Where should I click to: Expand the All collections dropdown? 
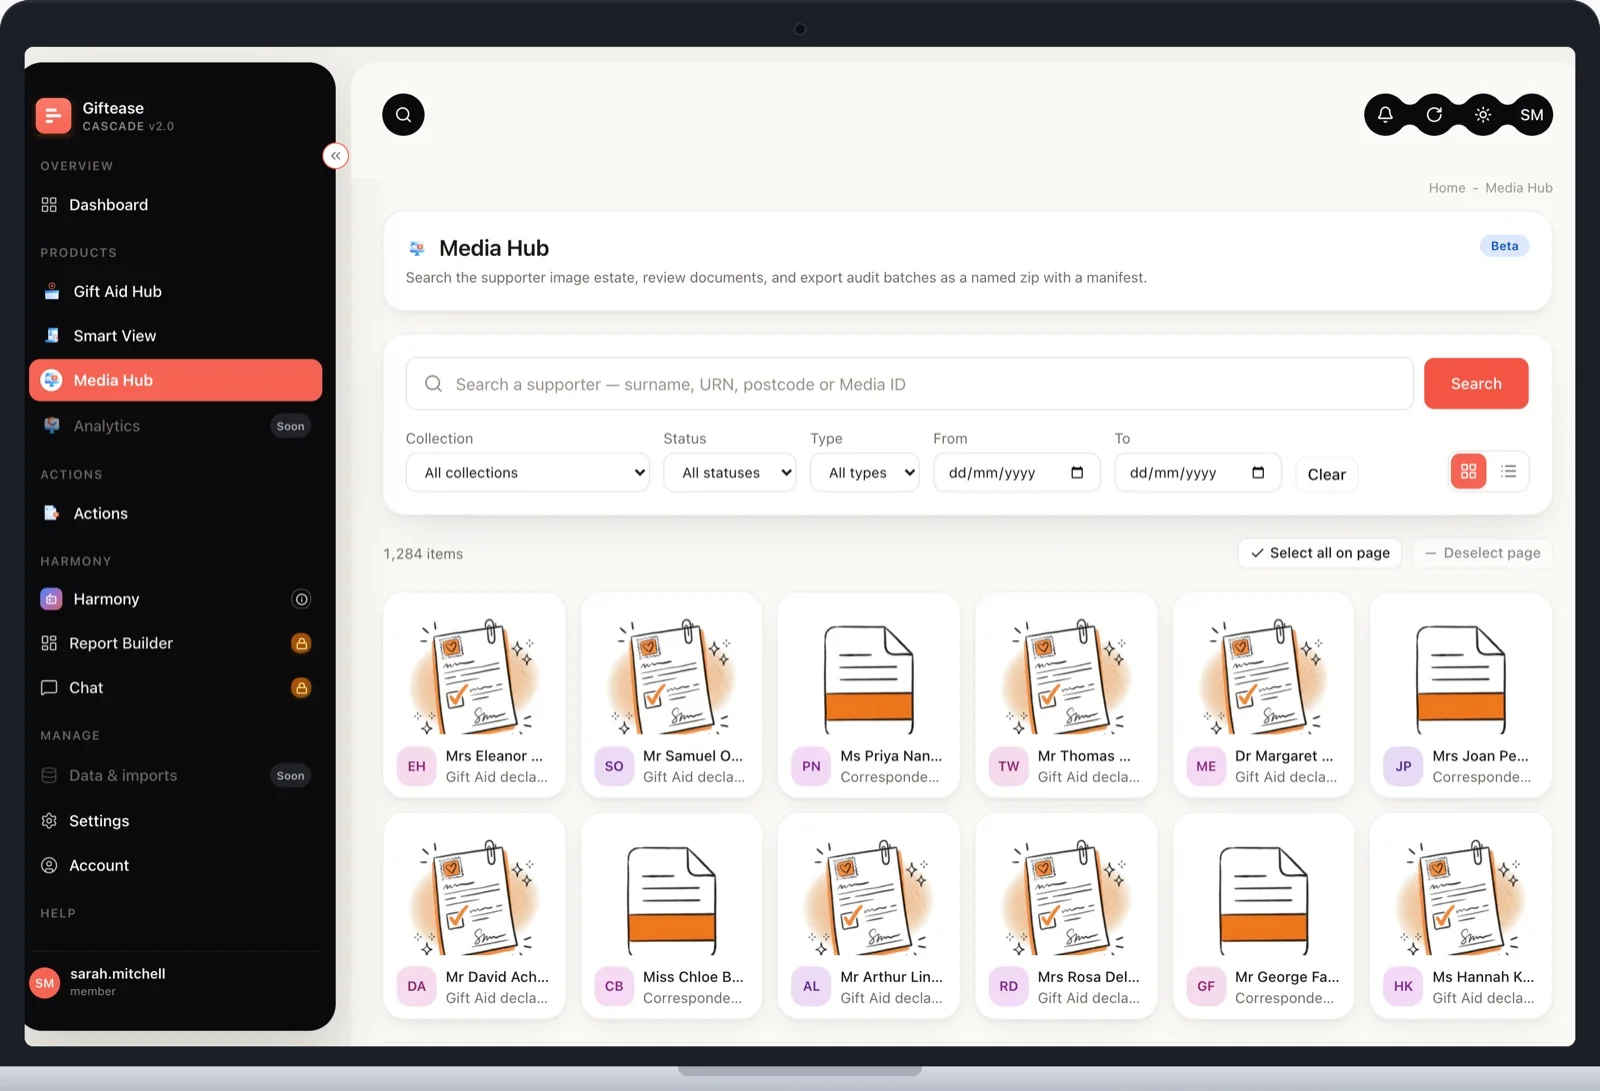click(528, 473)
